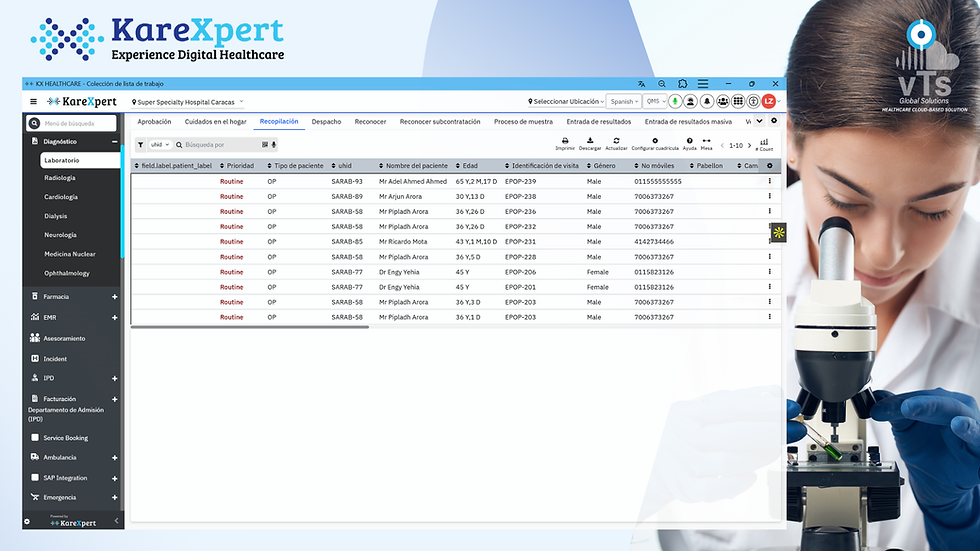Click the yellow star floating widget
The image size is (980, 551).
coord(778,232)
